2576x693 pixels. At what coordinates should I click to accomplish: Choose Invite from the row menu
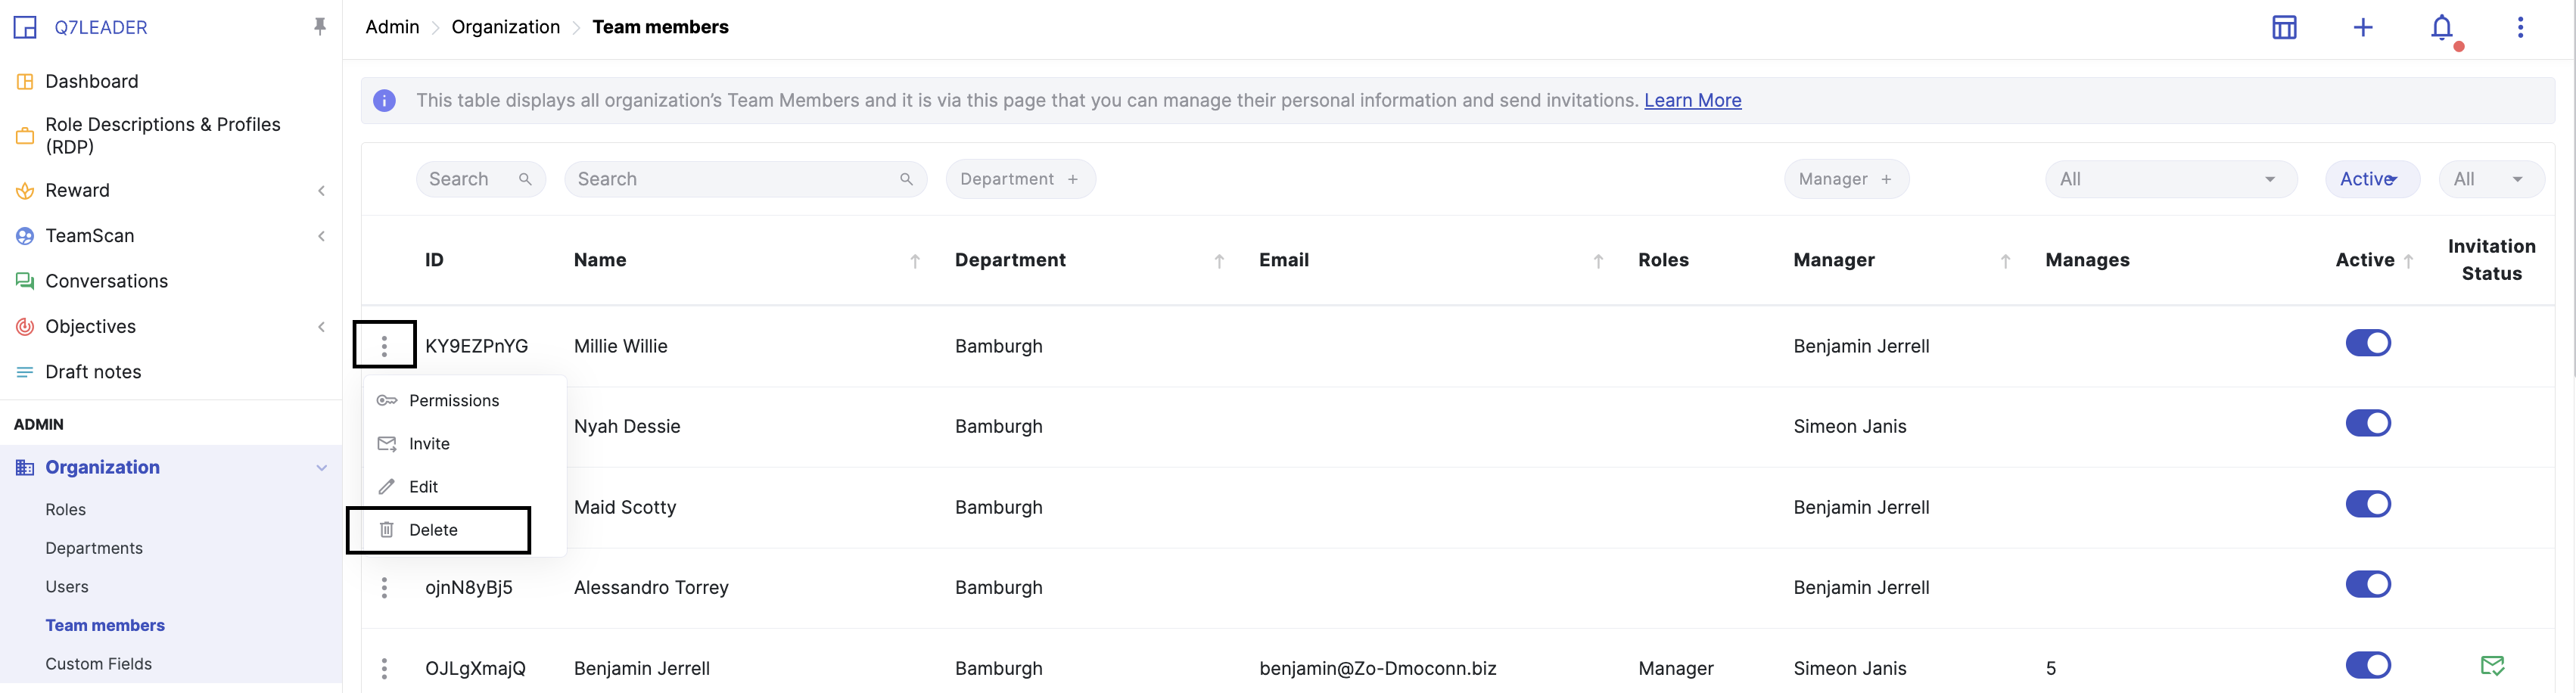(x=465, y=444)
